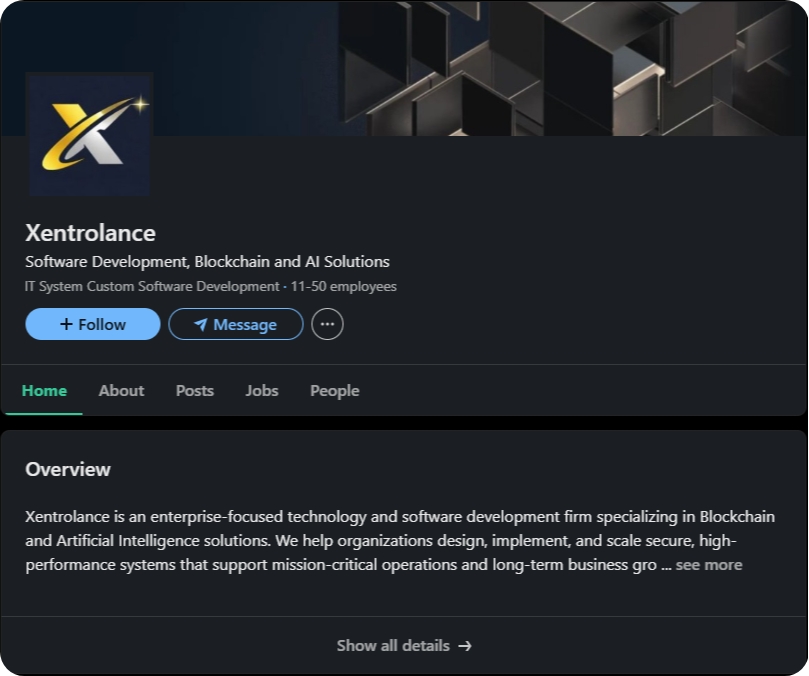This screenshot has height=676, width=809.
Task: Click the arrow icon beside Show all details
Action: pyautogui.click(x=465, y=646)
